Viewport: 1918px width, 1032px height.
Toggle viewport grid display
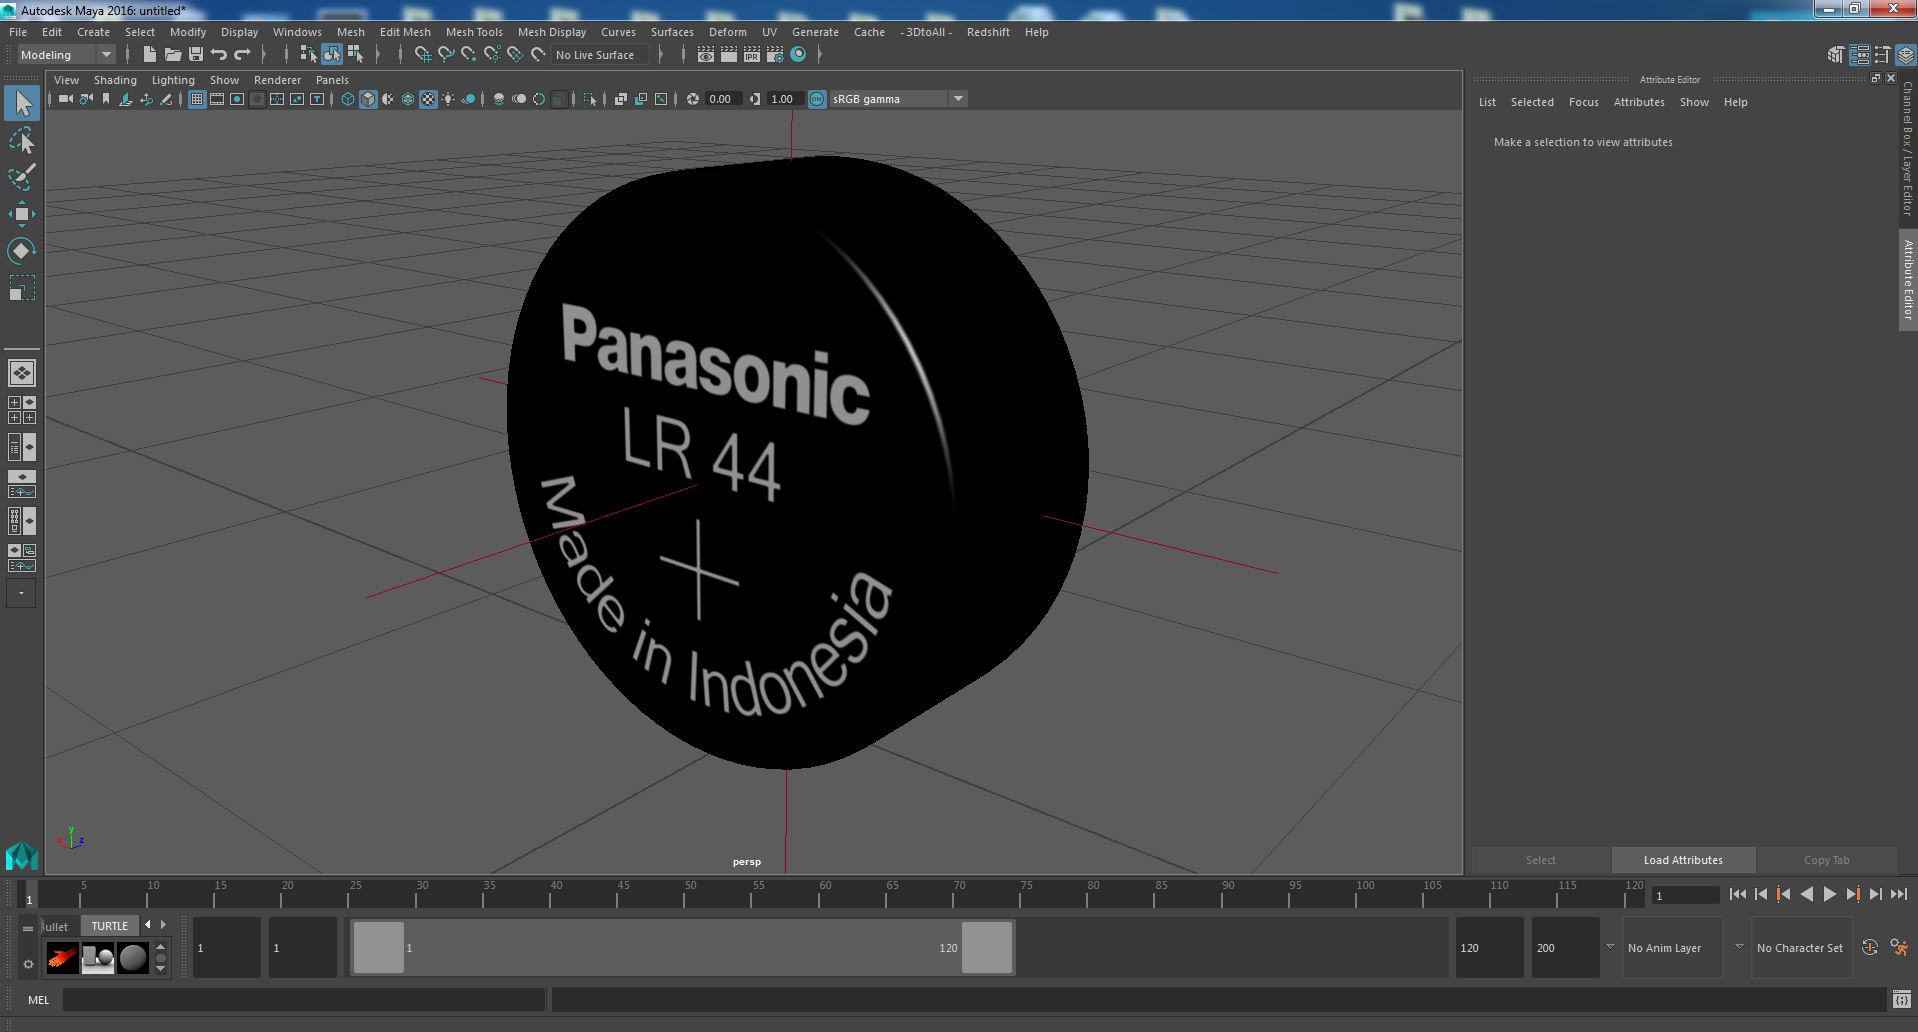click(x=197, y=99)
